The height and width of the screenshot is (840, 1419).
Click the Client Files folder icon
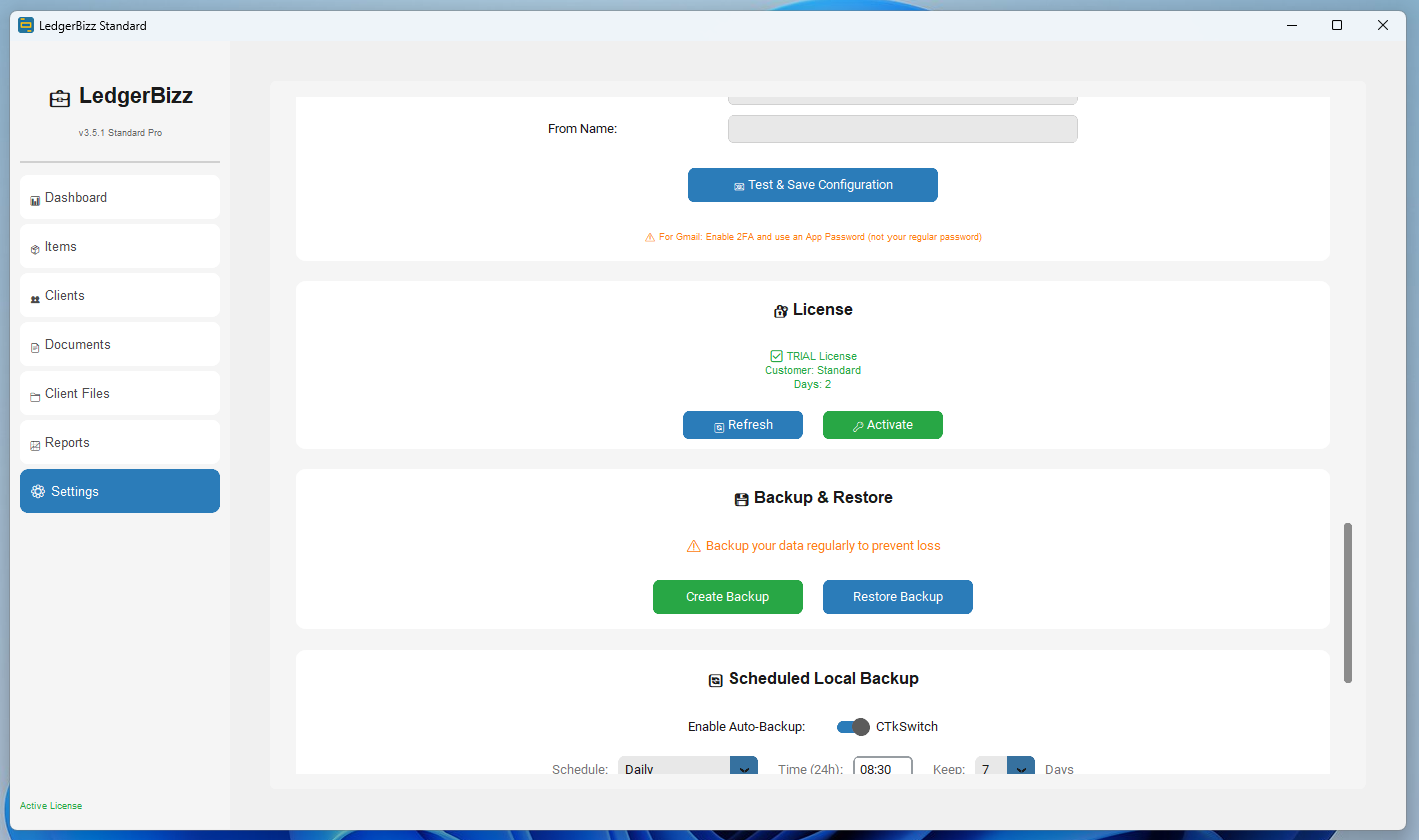35,396
